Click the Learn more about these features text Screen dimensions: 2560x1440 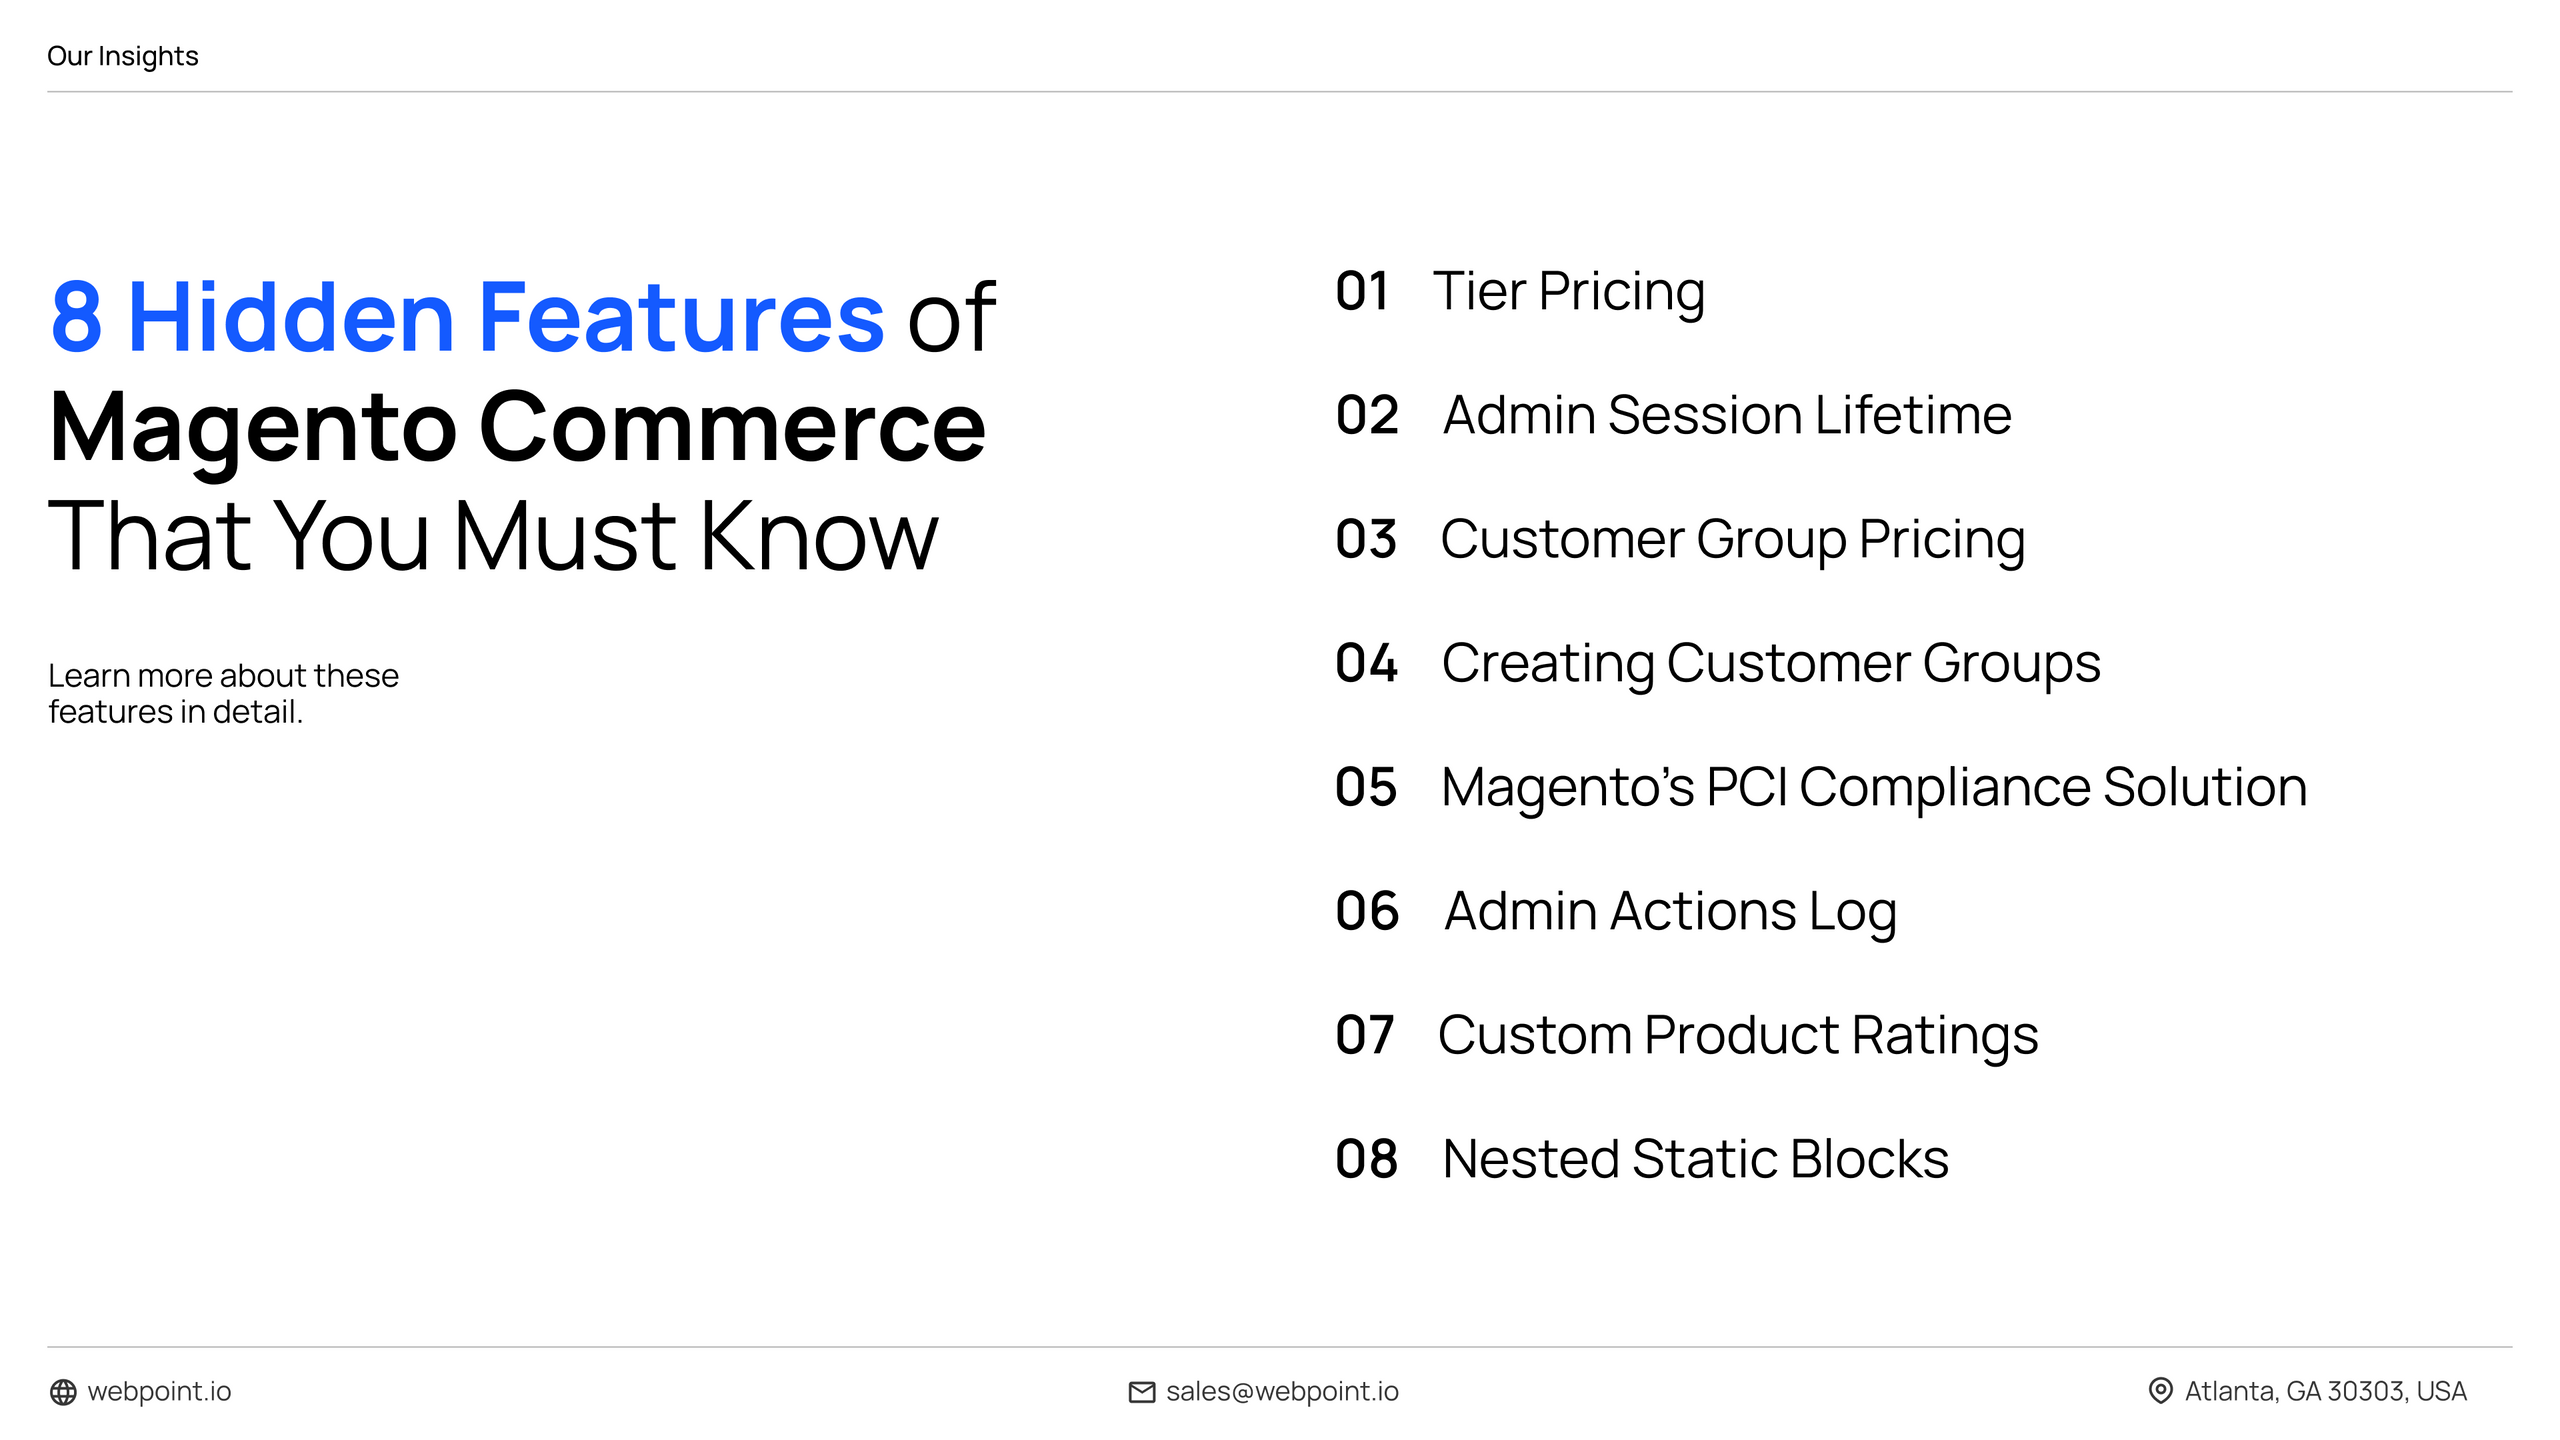pyautogui.click(x=223, y=693)
